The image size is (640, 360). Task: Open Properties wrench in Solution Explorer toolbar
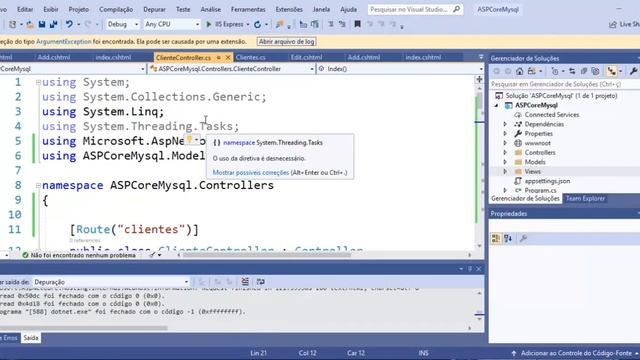(633, 71)
